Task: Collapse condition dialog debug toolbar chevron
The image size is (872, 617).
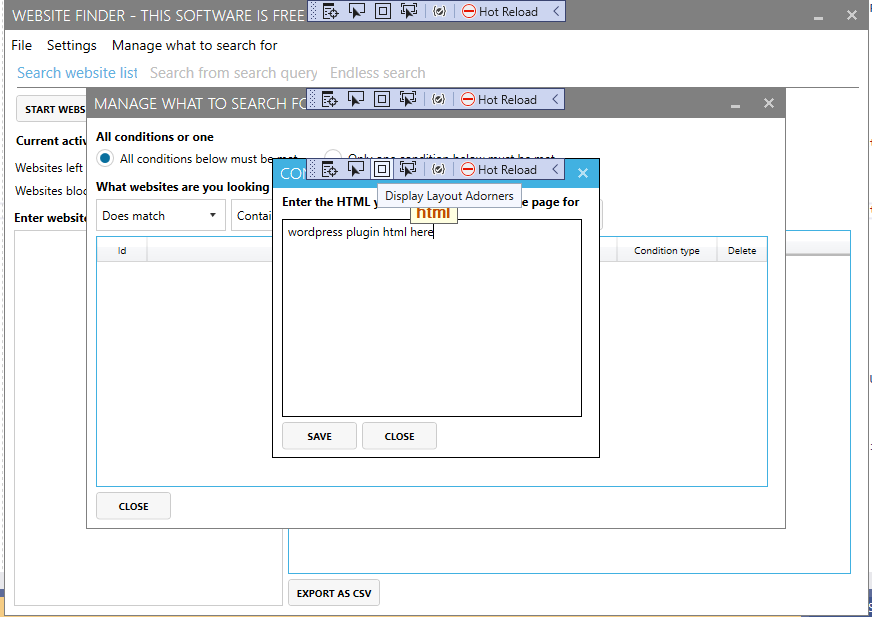Action: 554,169
